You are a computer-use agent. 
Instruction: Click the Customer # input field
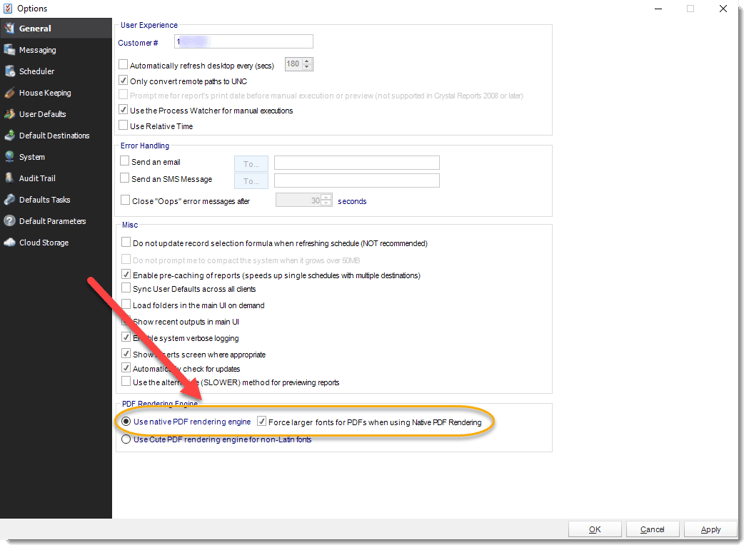coord(244,42)
